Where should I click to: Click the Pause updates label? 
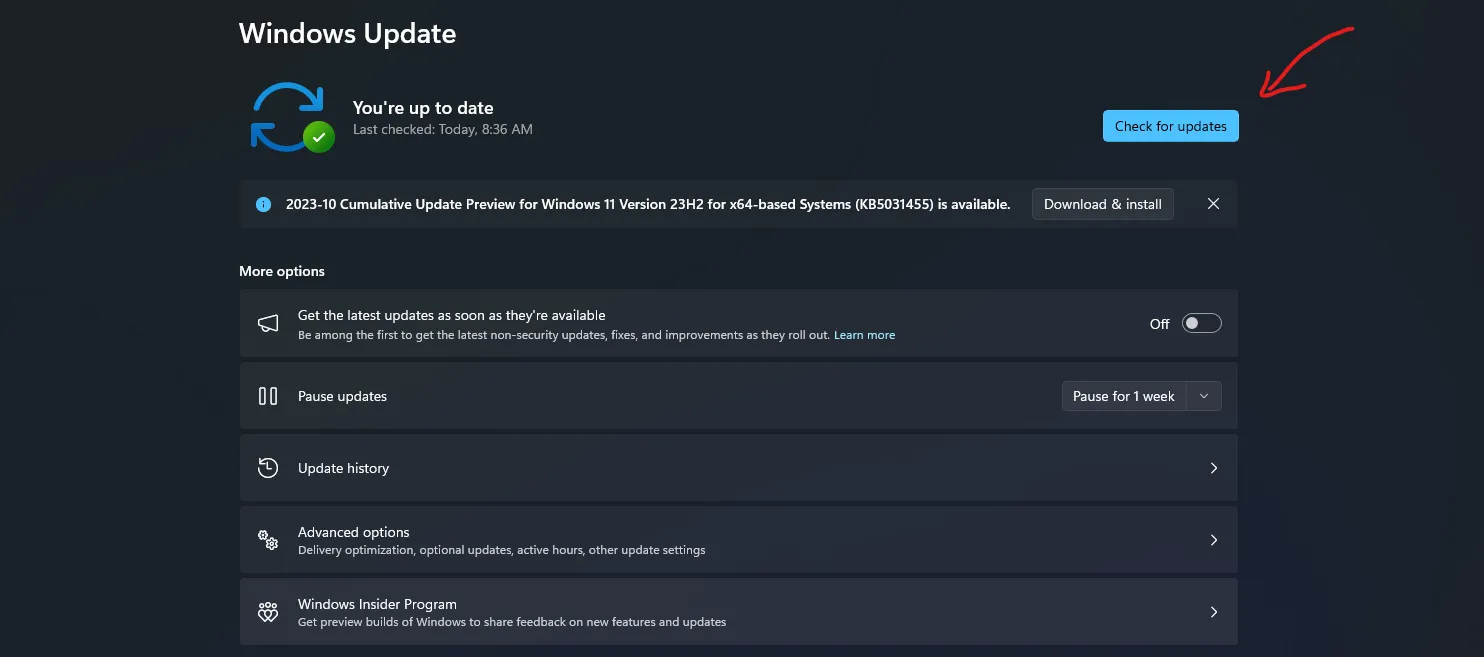342,396
